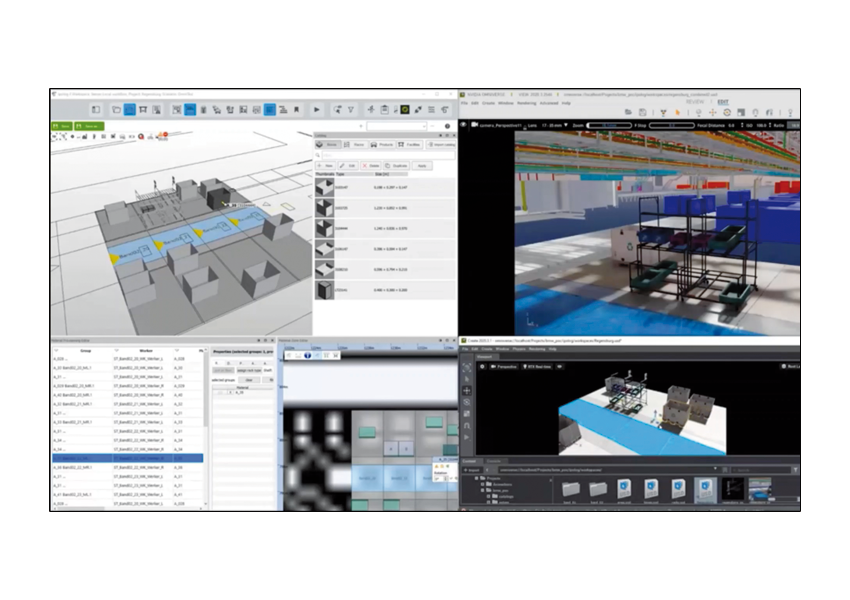Viewport: 850px width, 600px height.
Task: Select the highlighted blue row in group table
Action: pos(128,458)
